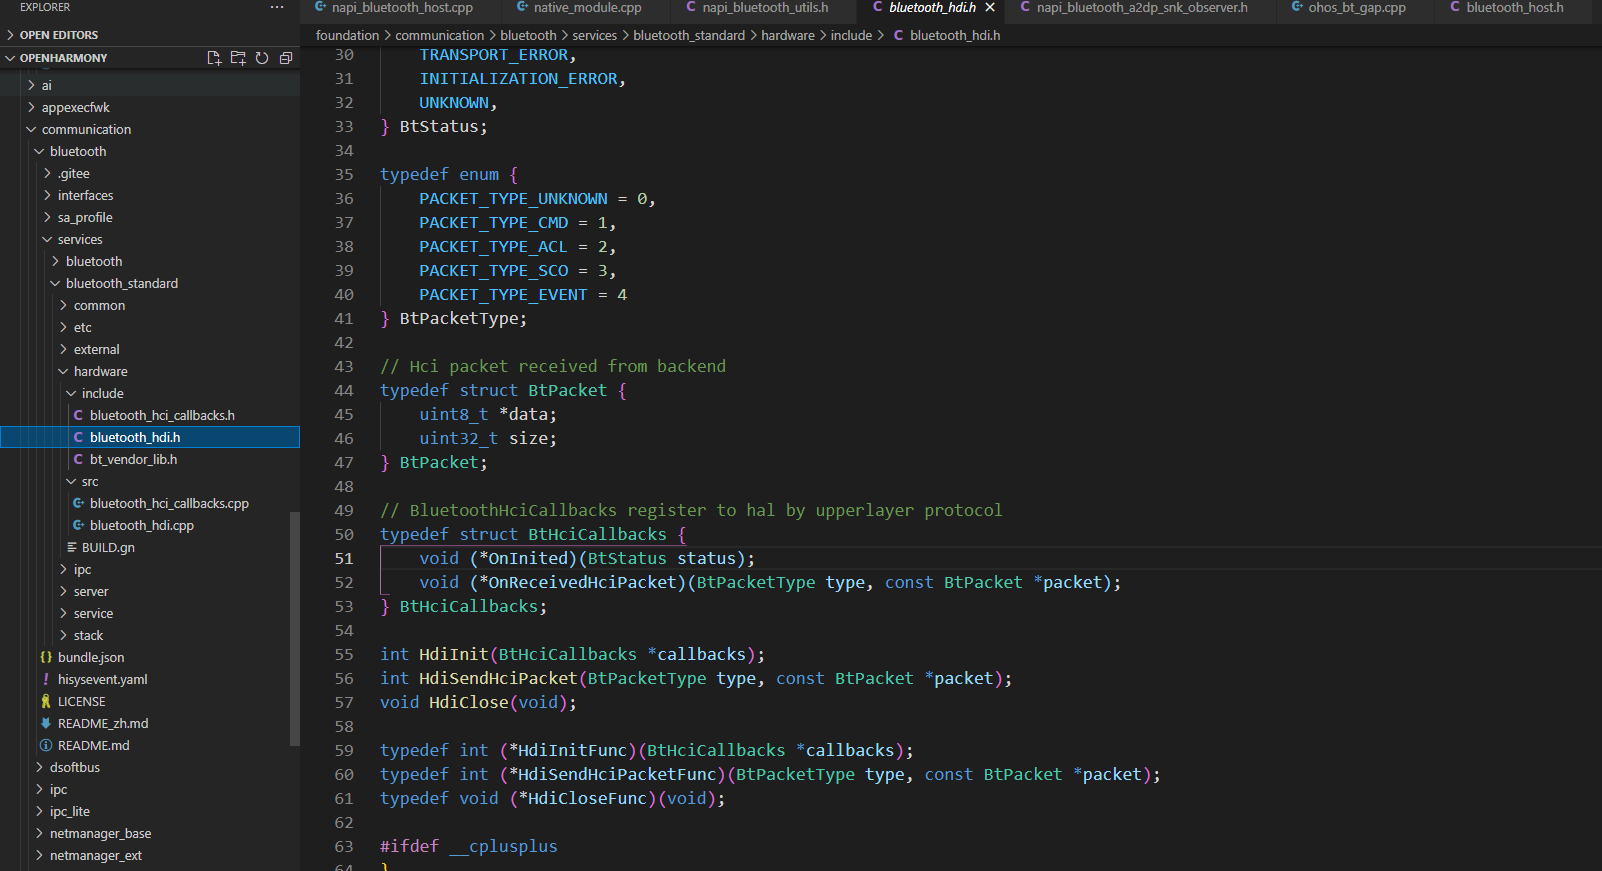Screen dimensions: 1602x871
Task: Click the hisysevent.yaml exclamation icon
Action: coord(46,679)
